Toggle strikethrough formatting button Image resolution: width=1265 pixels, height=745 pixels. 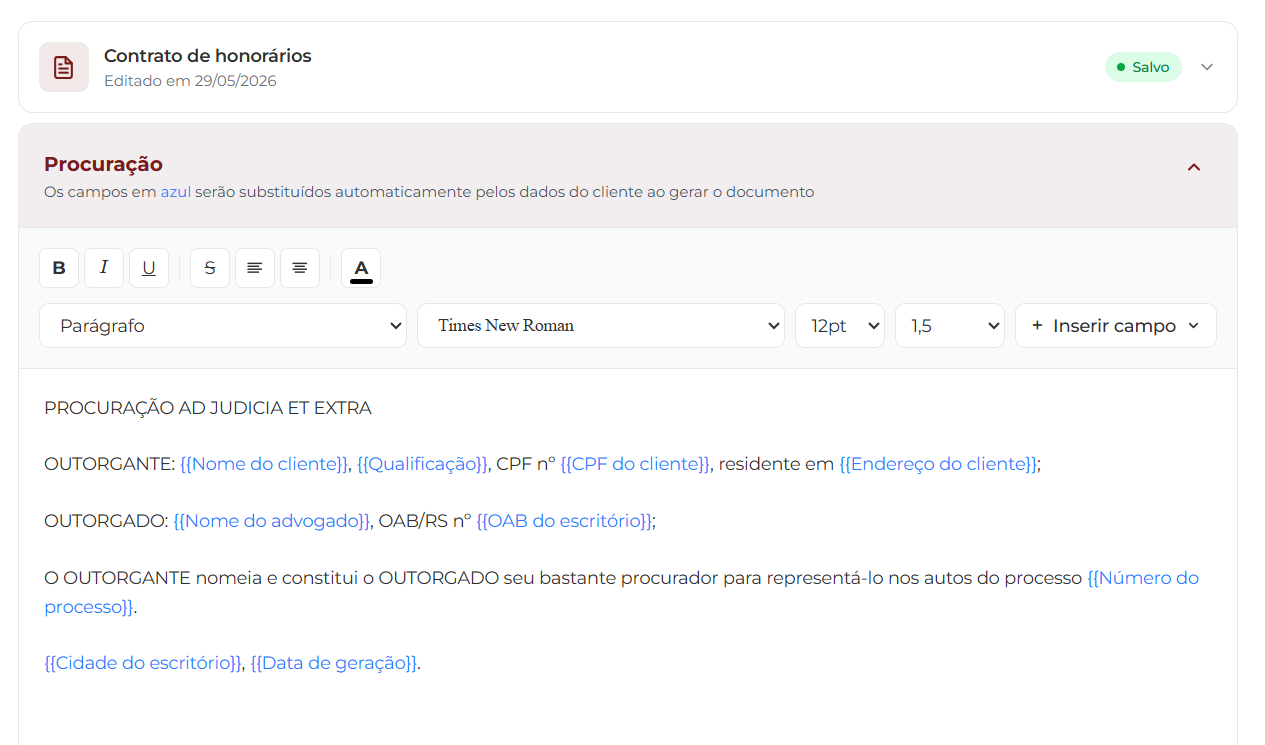click(210, 268)
